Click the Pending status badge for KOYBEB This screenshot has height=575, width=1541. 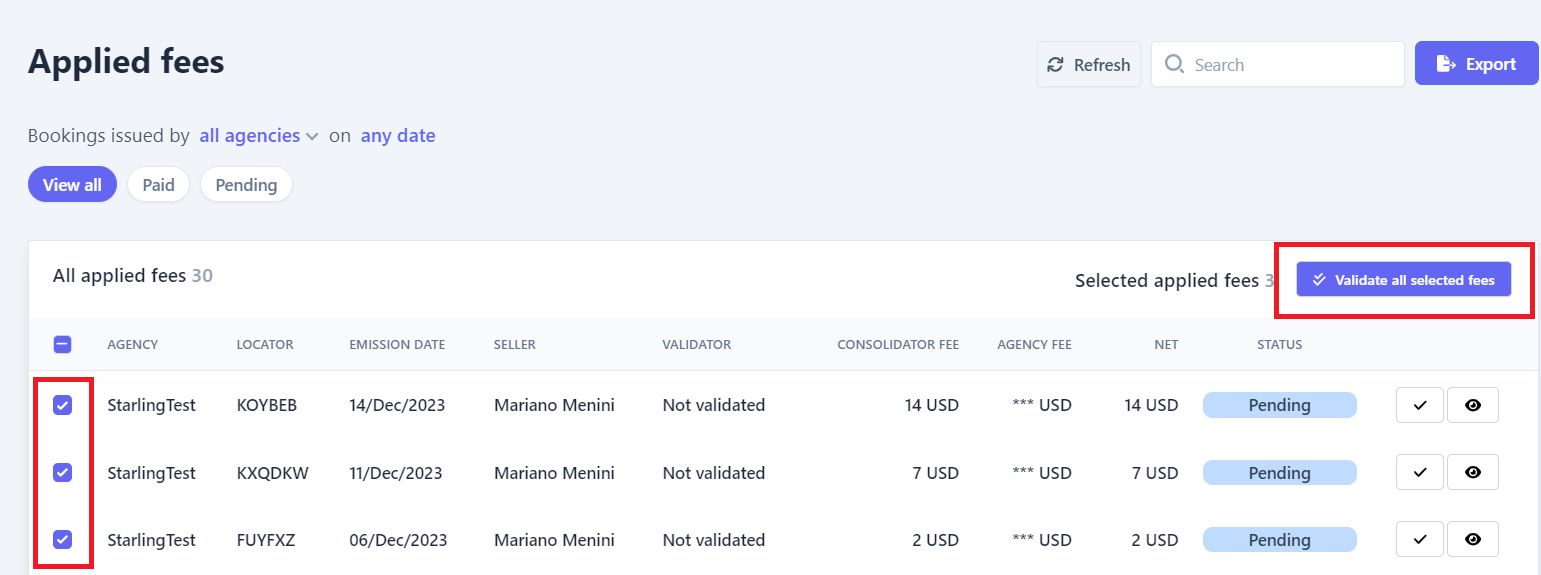pos(1279,405)
